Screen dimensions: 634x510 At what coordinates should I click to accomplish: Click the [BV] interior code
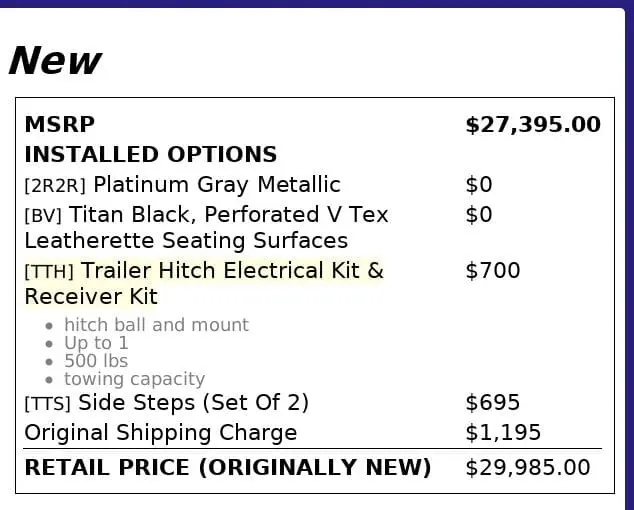point(44,216)
